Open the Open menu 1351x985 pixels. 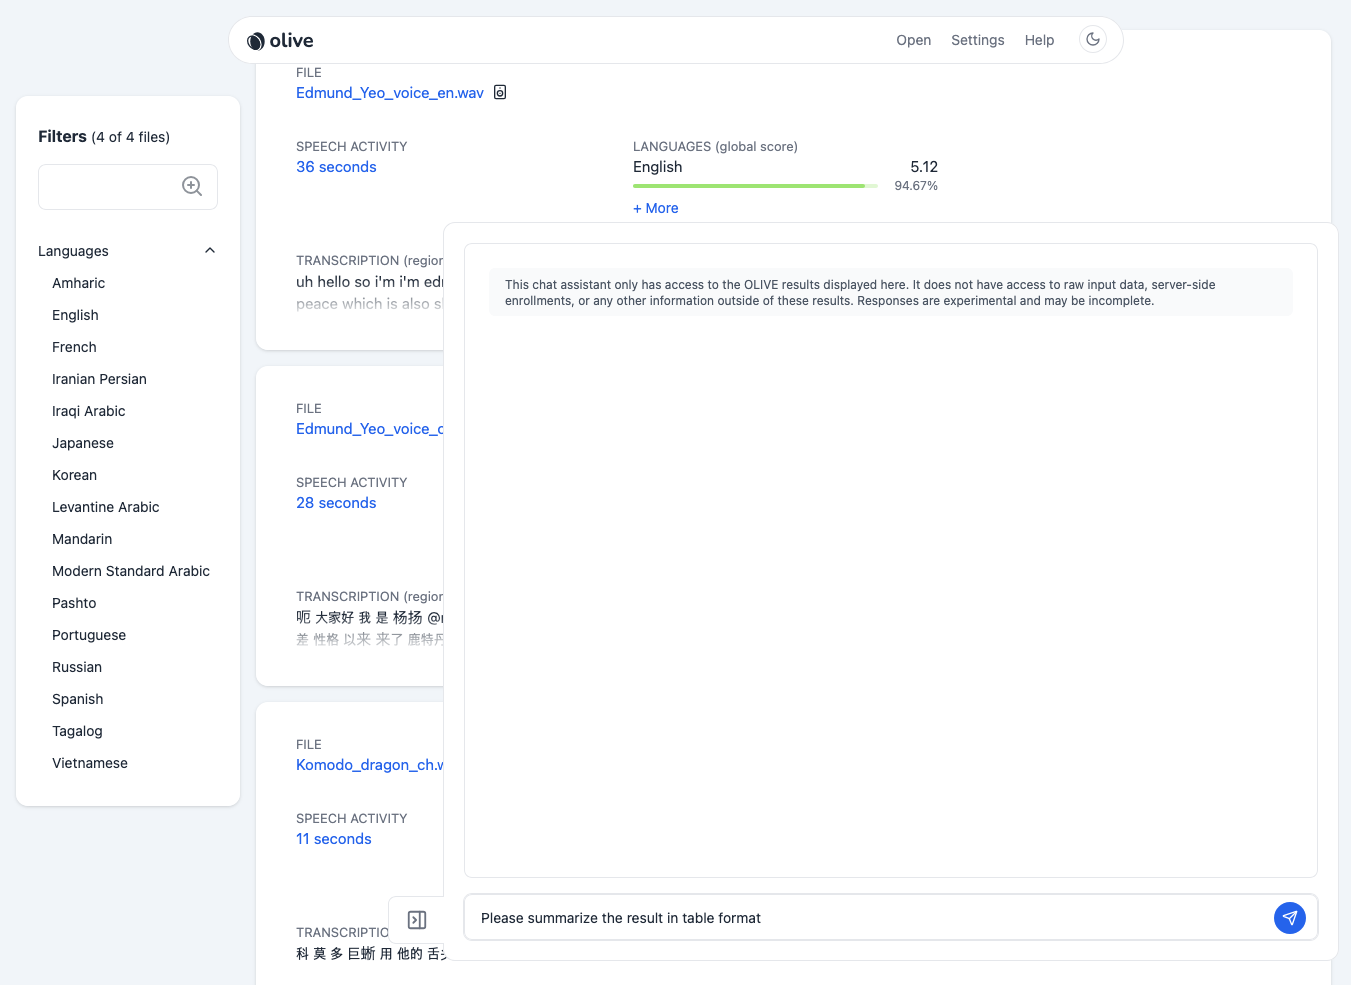913,40
